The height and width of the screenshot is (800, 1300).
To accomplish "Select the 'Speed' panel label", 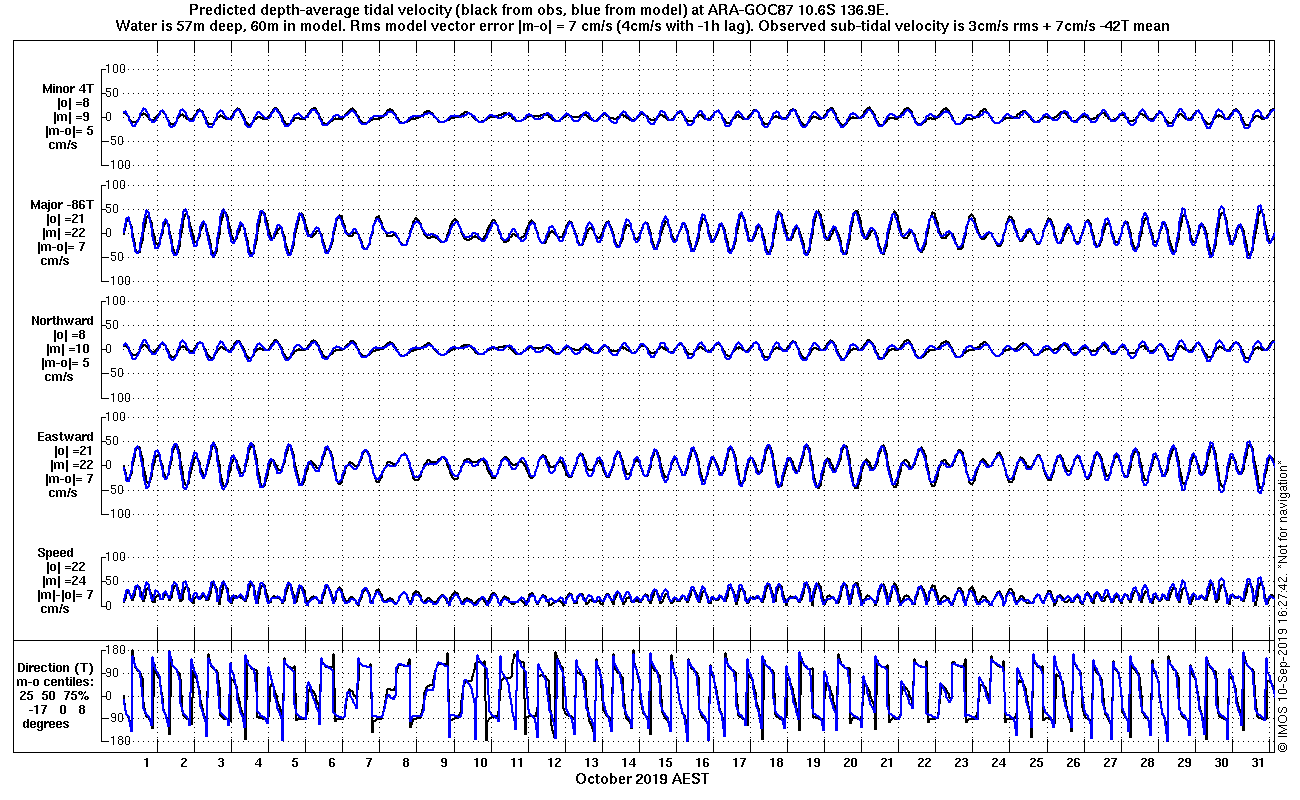I will pos(56,553).
